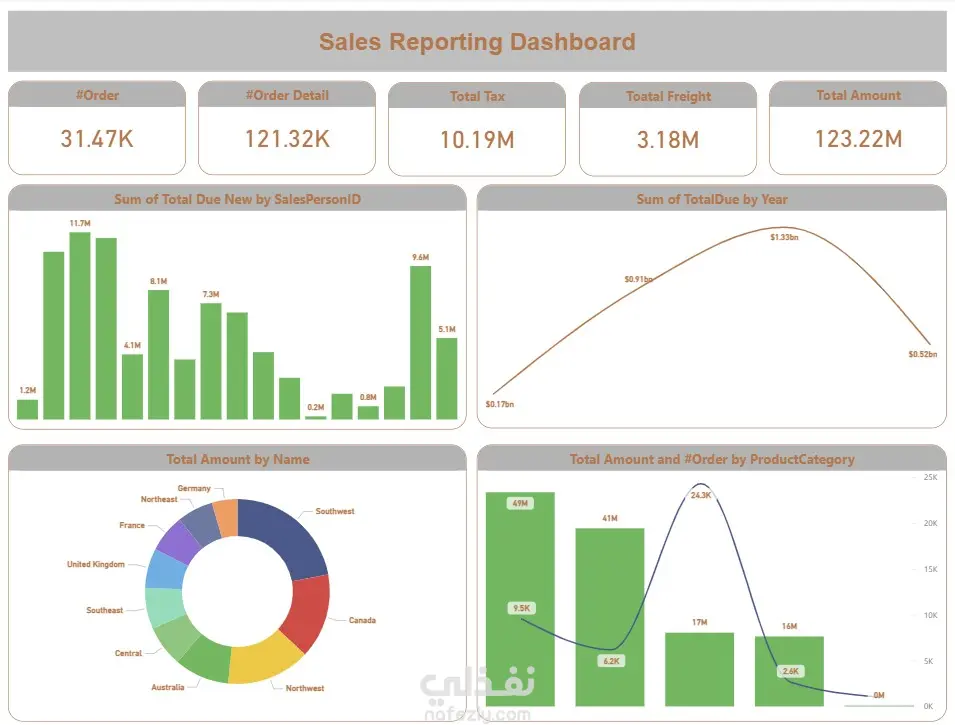955x725 pixels.
Task: Click the Total Tax 10.19M card
Action: pyautogui.click(x=477, y=129)
